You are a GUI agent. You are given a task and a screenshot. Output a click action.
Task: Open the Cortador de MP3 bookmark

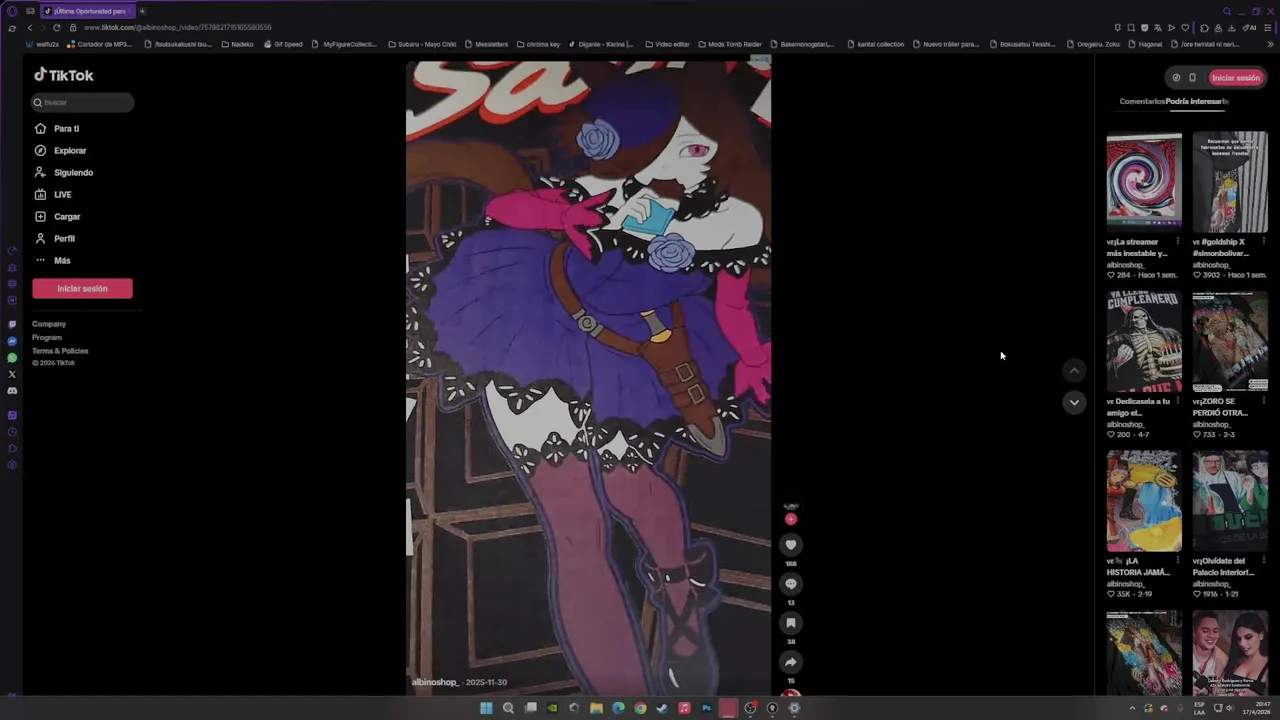pos(100,44)
